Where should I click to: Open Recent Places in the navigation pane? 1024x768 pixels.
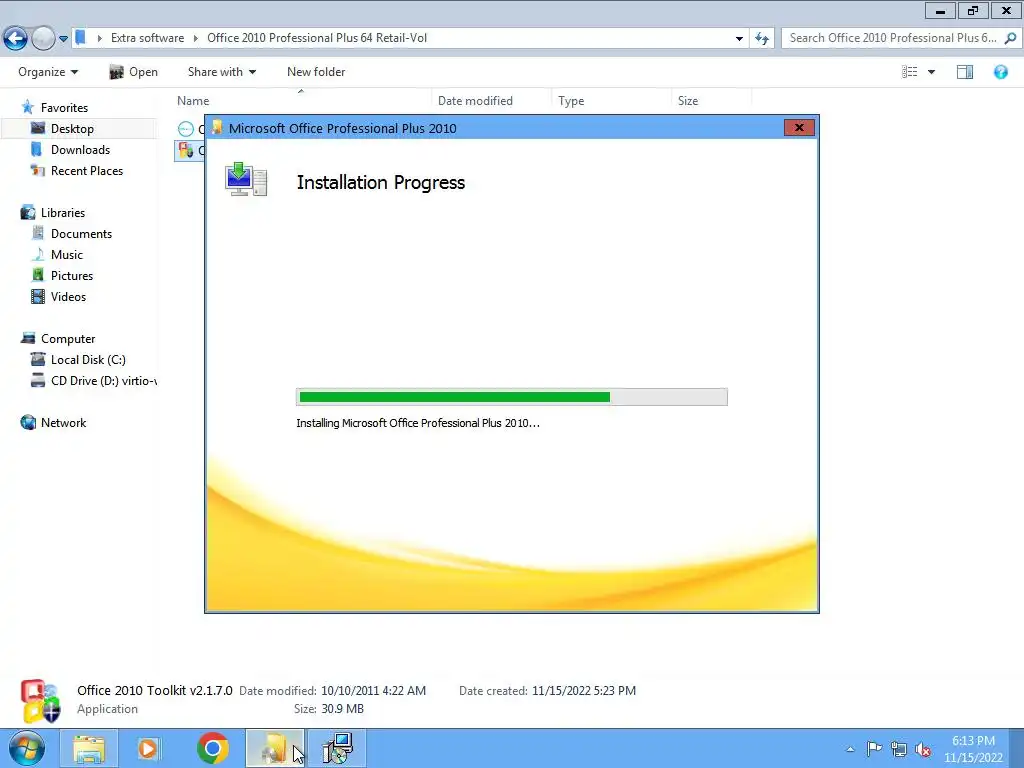(x=87, y=170)
